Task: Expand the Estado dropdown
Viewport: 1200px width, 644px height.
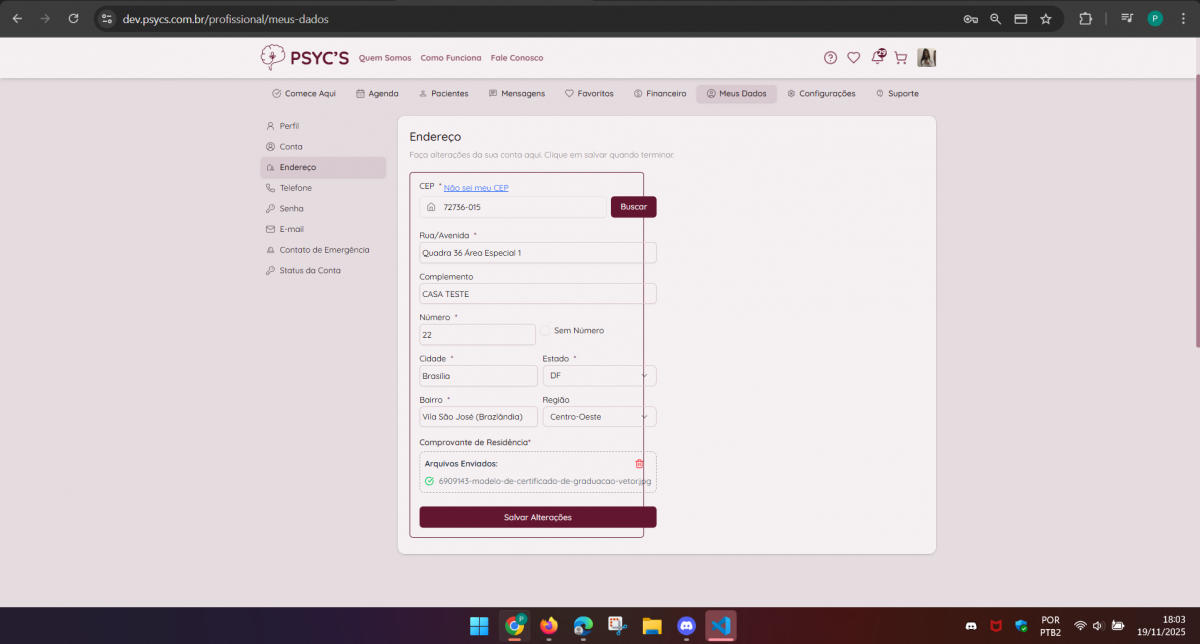Action: pyautogui.click(x=599, y=376)
